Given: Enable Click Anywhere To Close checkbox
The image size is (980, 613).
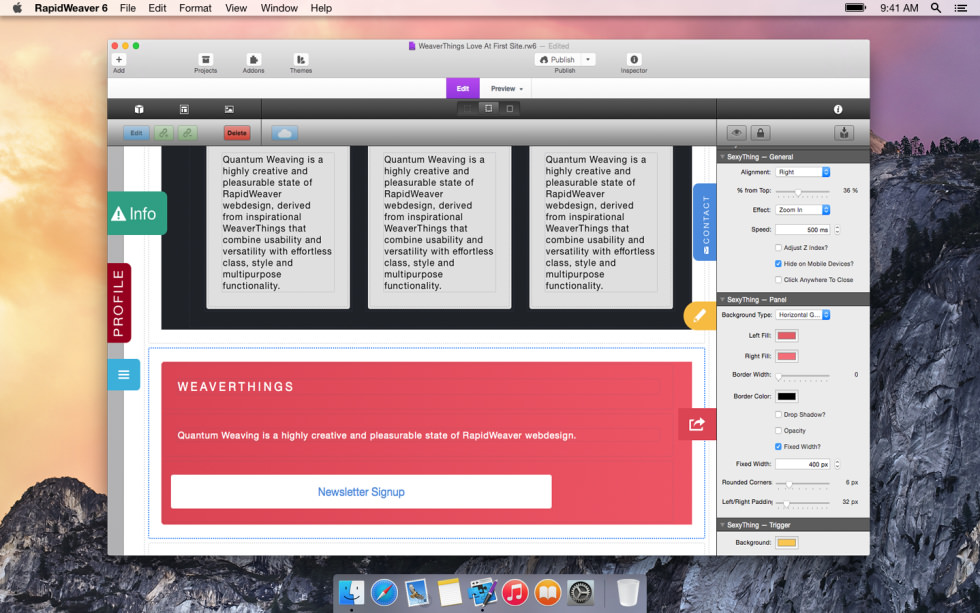Looking at the screenshot, I should [x=778, y=280].
